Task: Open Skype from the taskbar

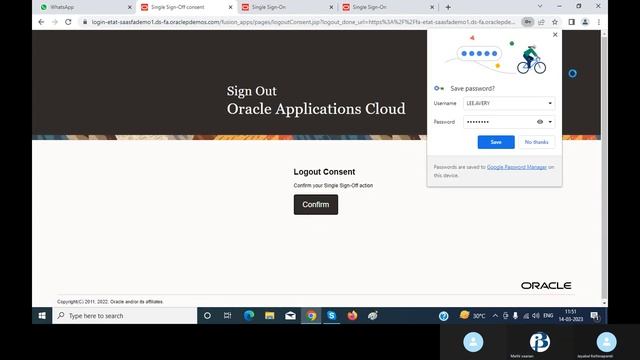Action: pyautogui.click(x=331, y=316)
